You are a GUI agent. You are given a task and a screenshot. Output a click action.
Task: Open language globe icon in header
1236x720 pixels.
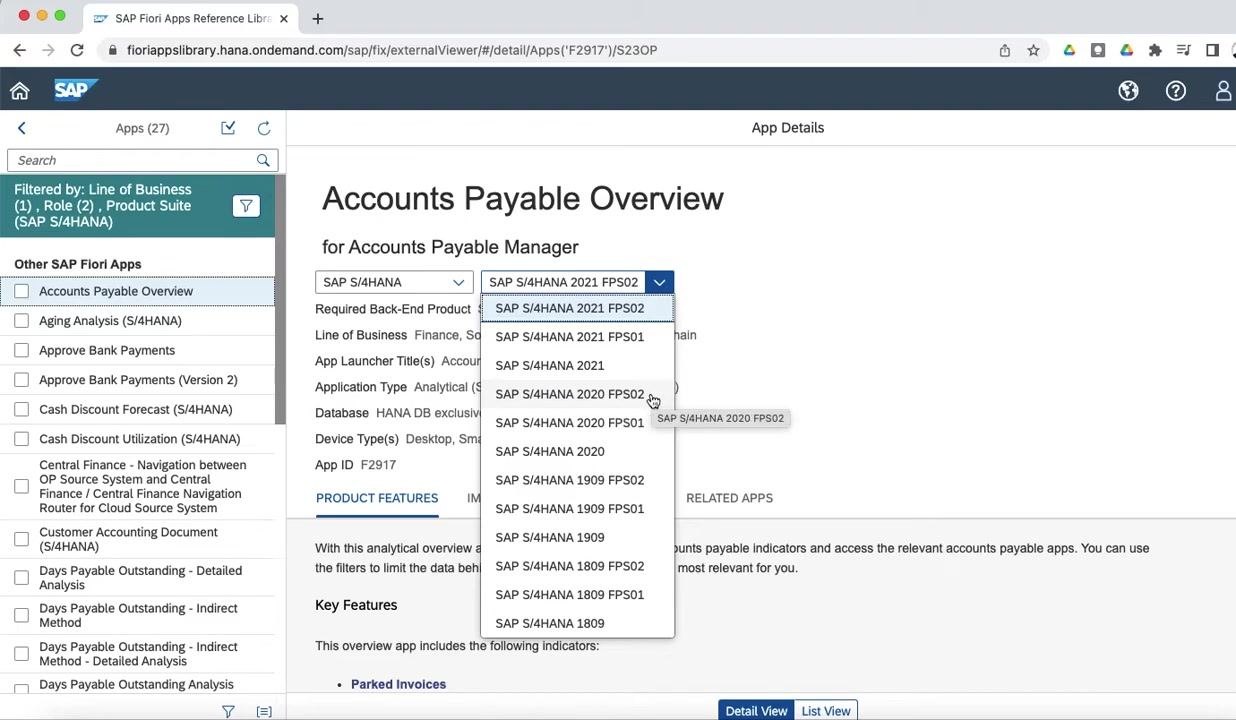pos(1128,91)
